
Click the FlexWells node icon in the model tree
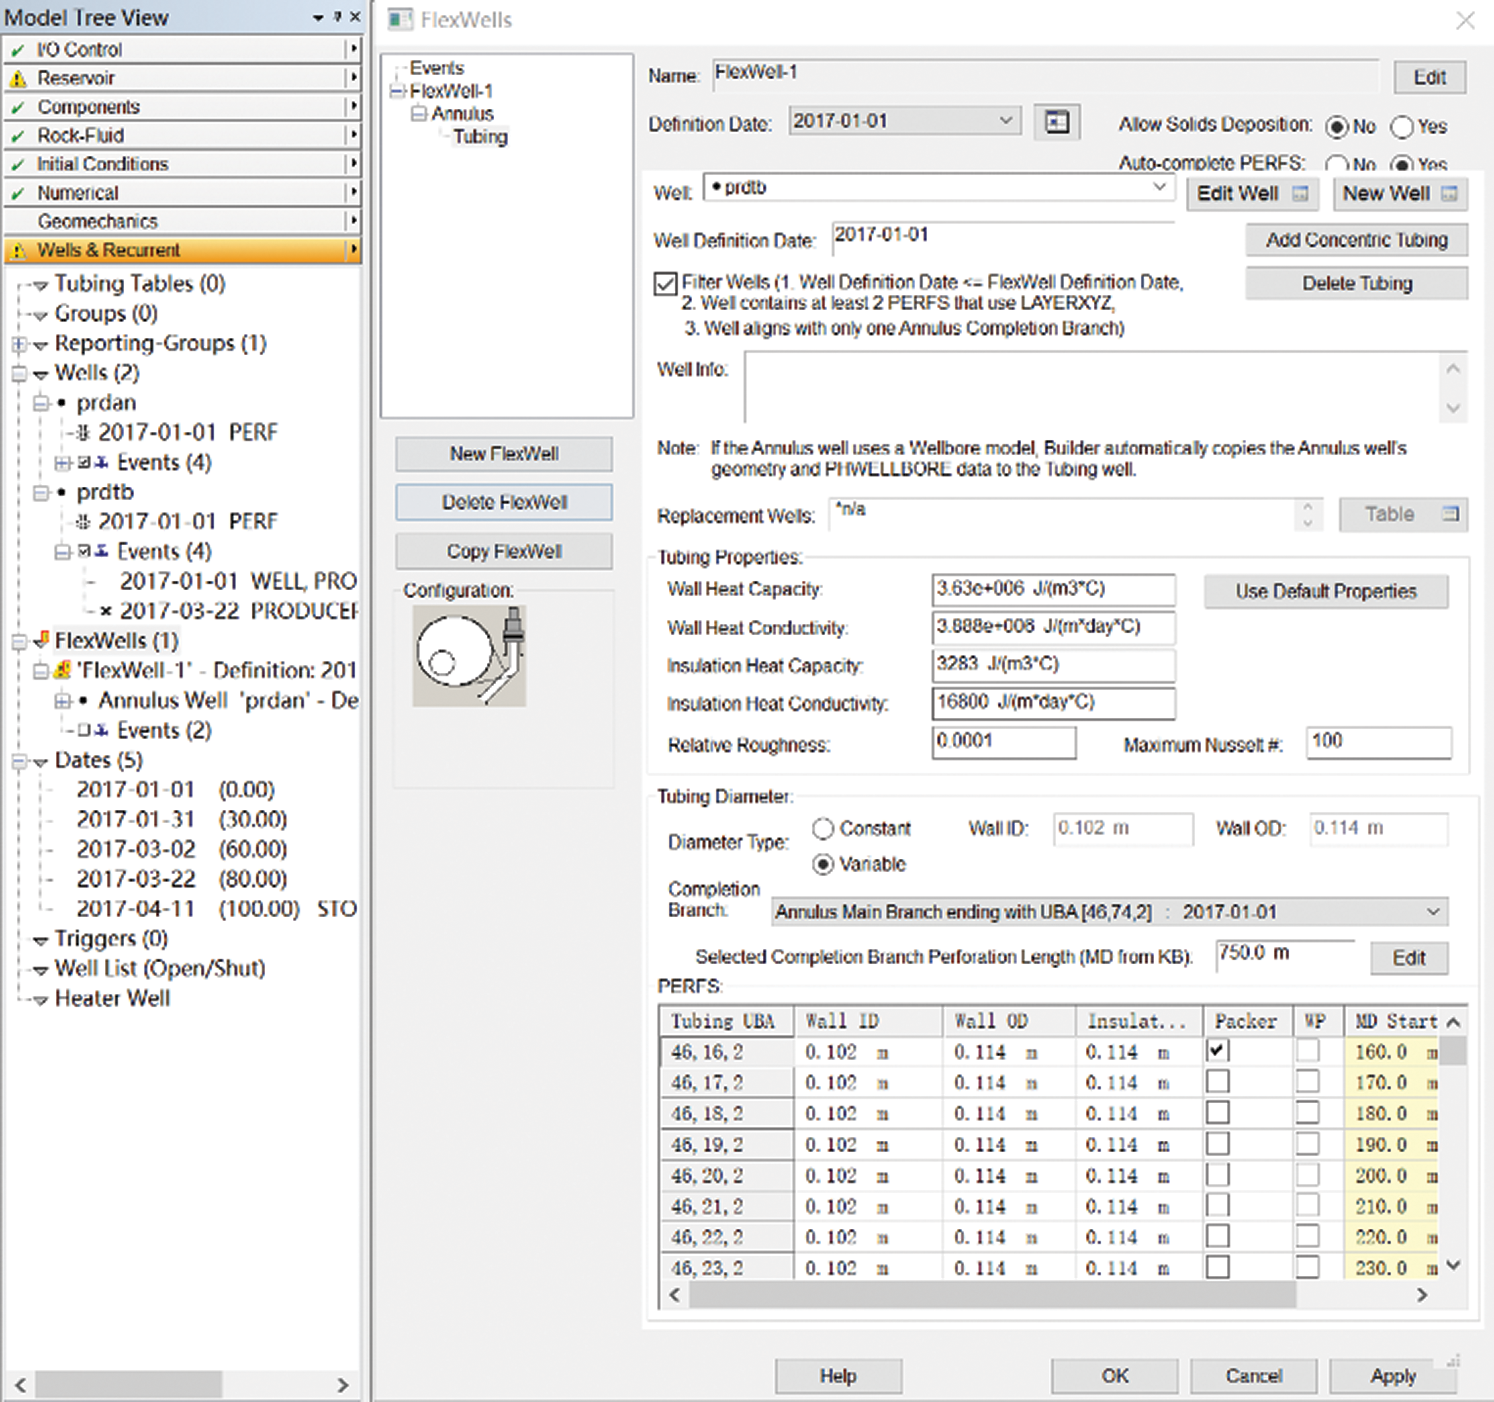coord(41,640)
